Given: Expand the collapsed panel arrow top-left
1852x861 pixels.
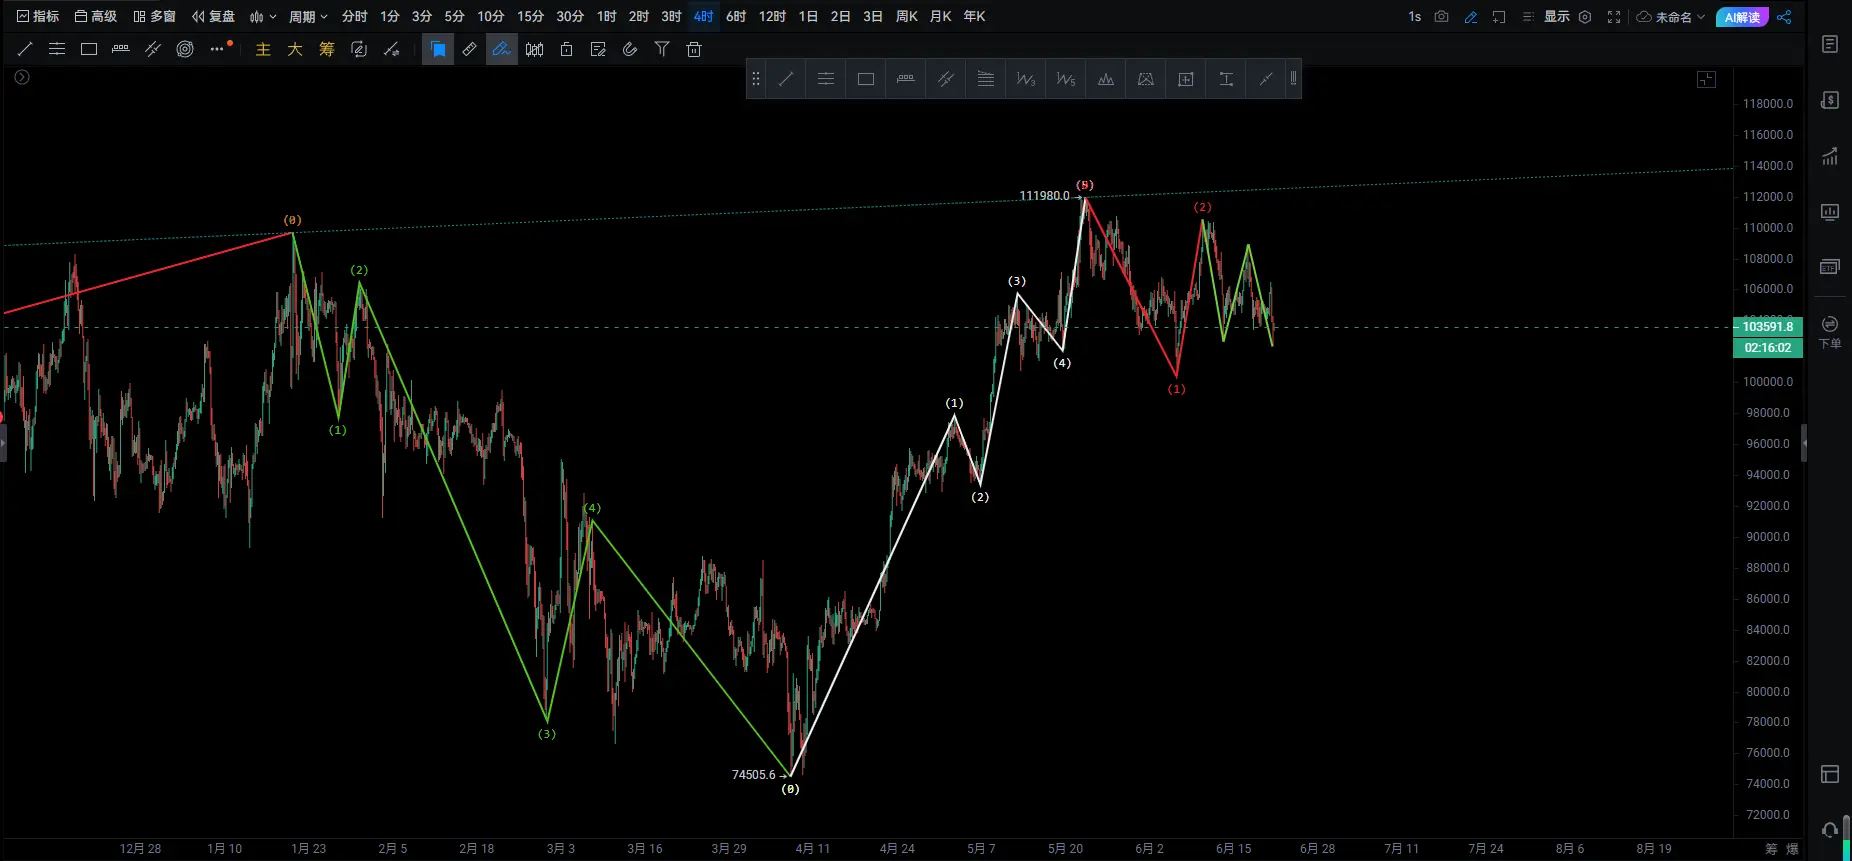Looking at the screenshot, I should [22, 77].
